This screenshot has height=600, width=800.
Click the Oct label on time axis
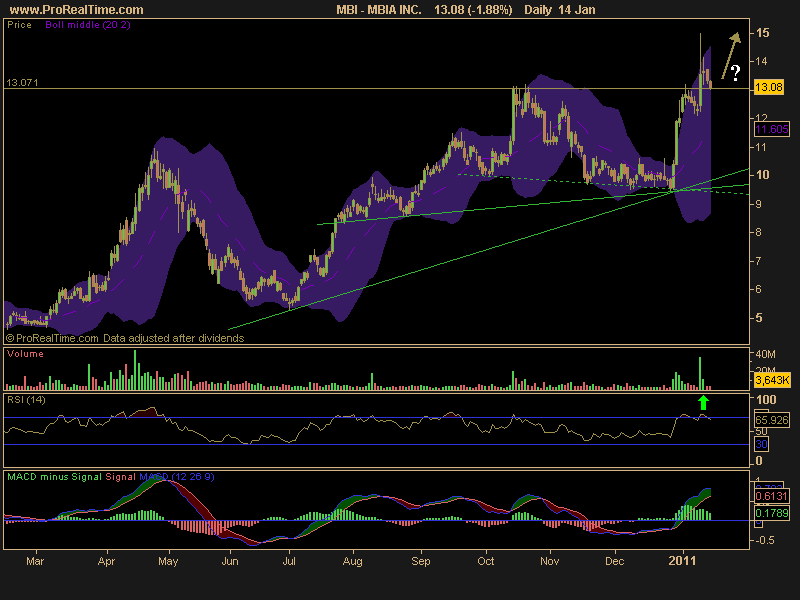(486, 561)
